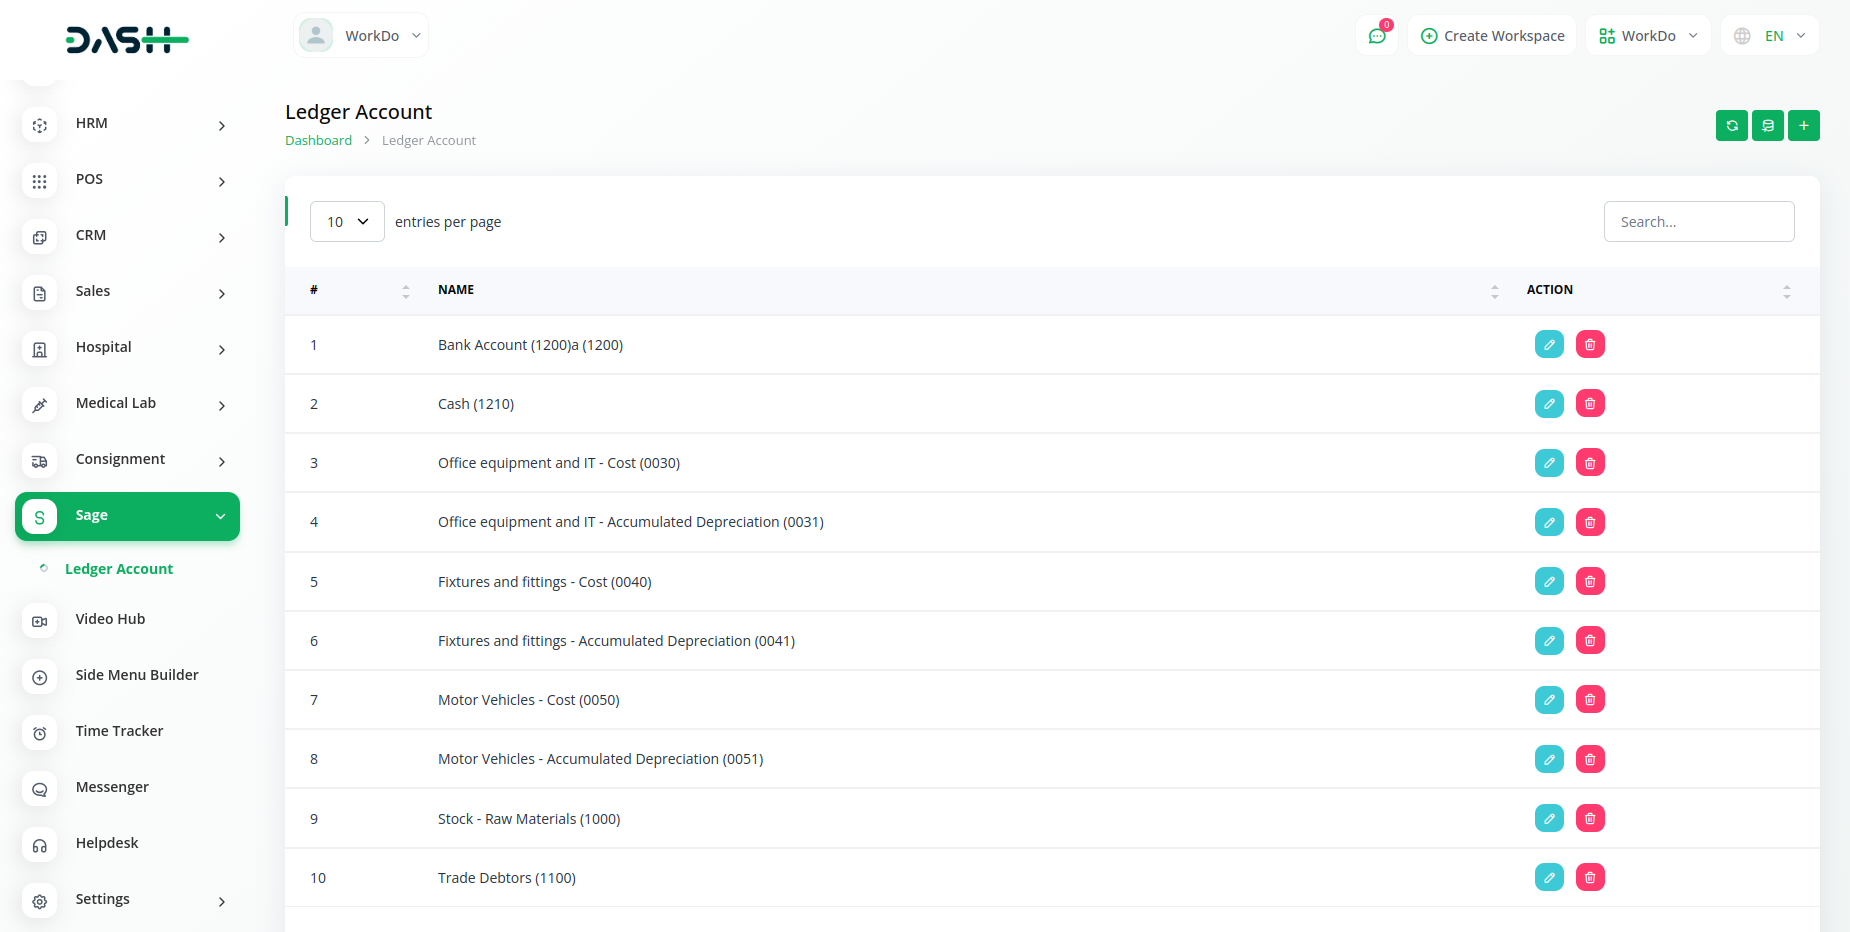The height and width of the screenshot is (932, 1850).
Task: Click the green database icon button
Action: [1767, 126]
